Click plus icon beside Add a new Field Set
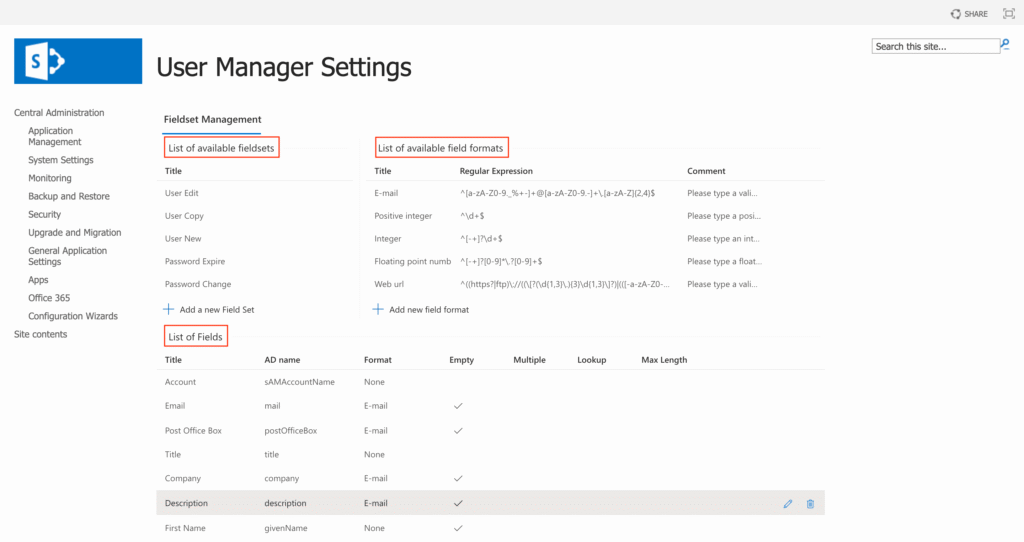This screenshot has width=1024, height=542. click(168, 309)
